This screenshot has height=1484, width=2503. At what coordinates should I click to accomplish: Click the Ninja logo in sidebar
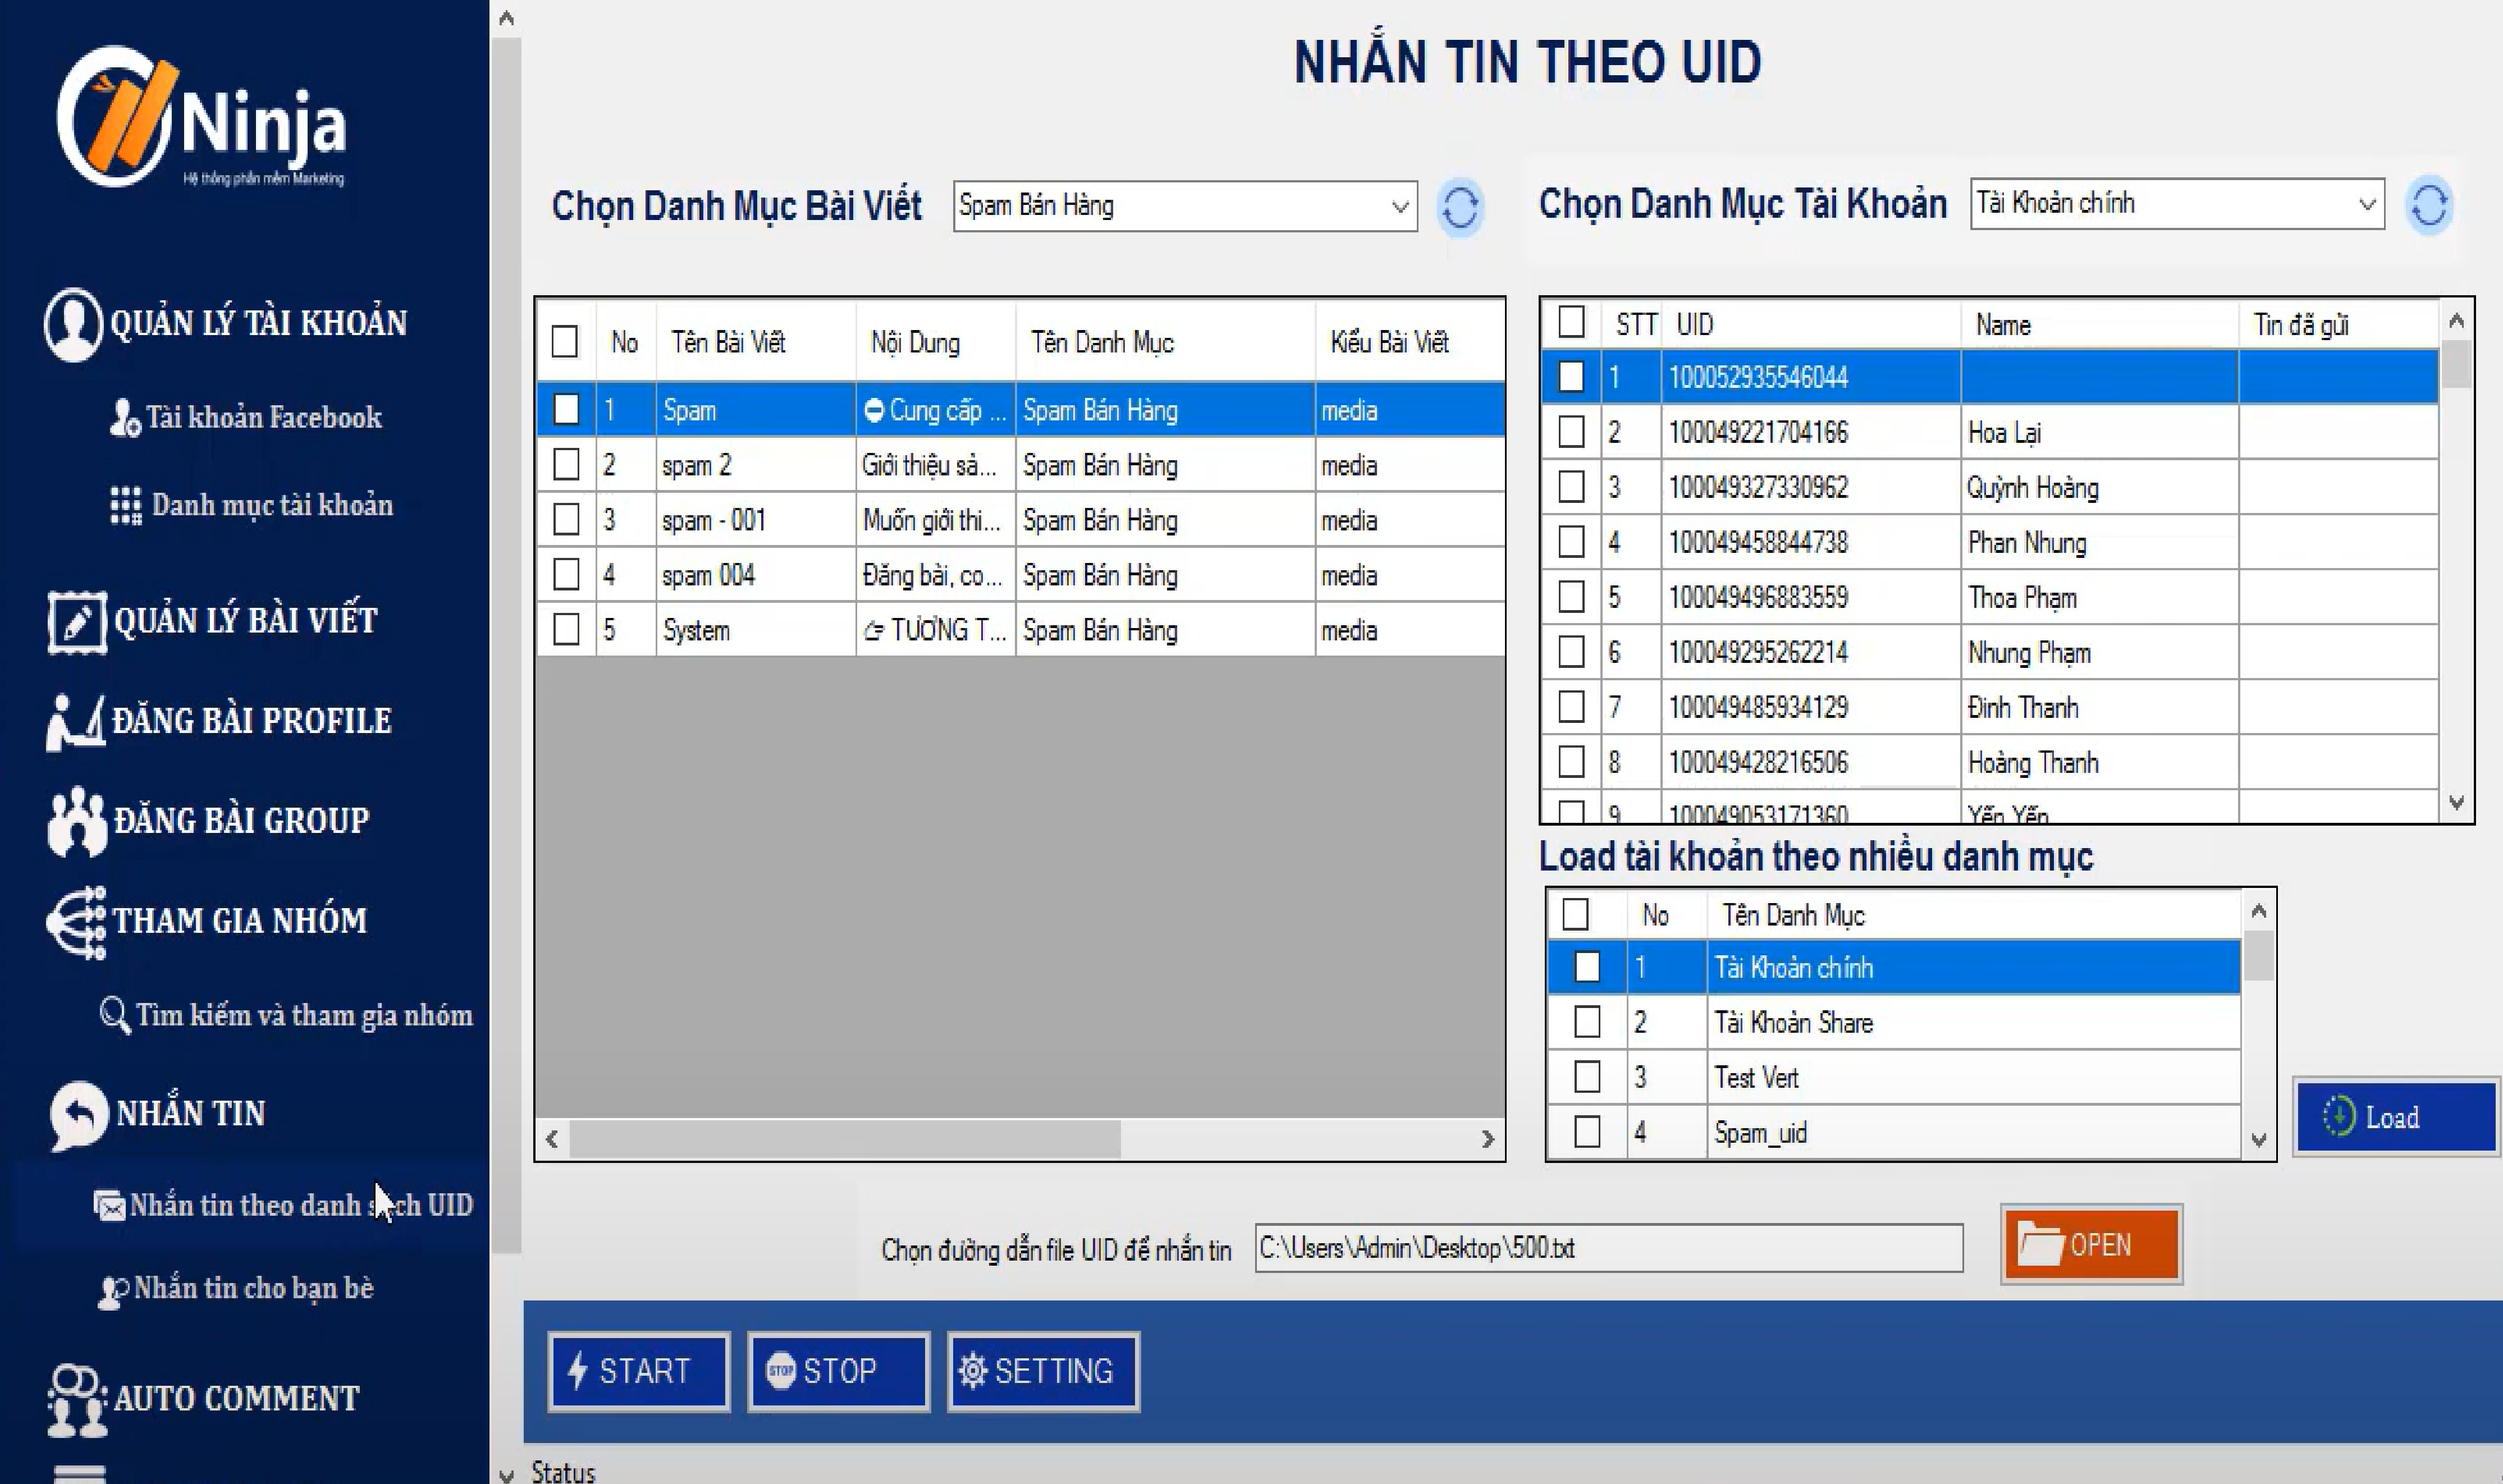coord(202,117)
